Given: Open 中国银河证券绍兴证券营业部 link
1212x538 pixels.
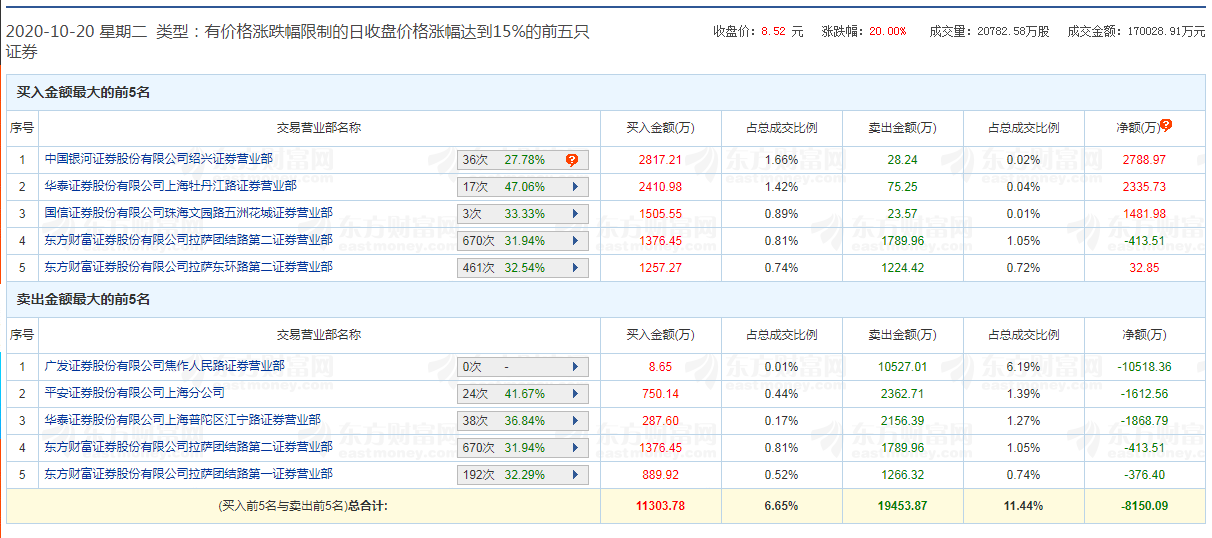Looking at the screenshot, I should click(x=158, y=159).
